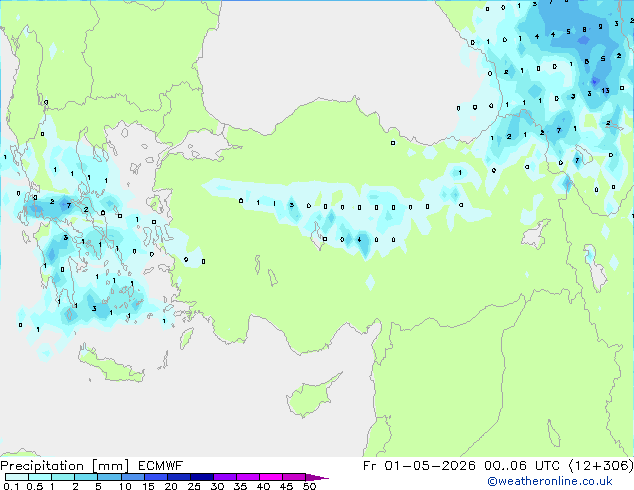Open the weatheronline.co.uk link
The height and width of the screenshot is (490, 634).
point(550,481)
